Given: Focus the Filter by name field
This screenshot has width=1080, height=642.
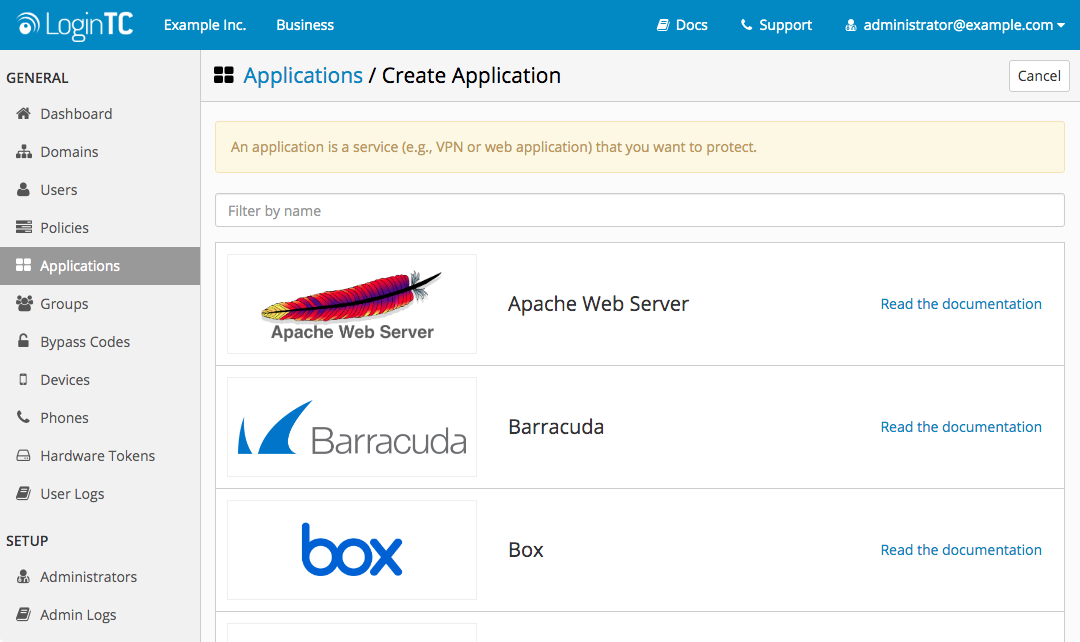Looking at the screenshot, I should [640, 210].
